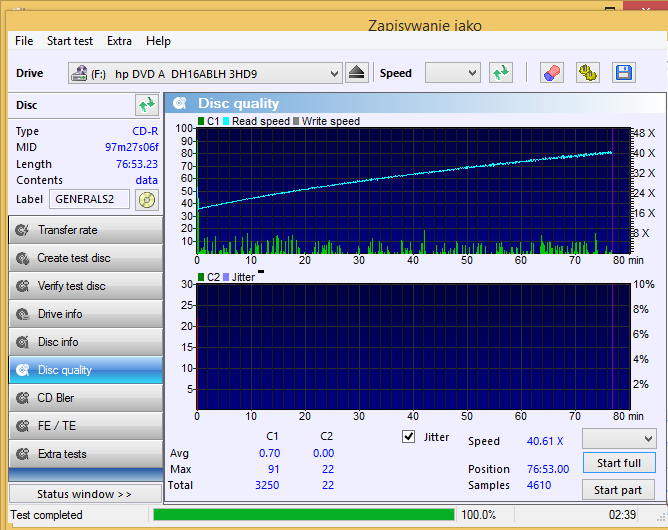The width and height of the screenshot is (668, 530).
Task: Uncheck the Jitter checkbox
Action: point(409,437)
